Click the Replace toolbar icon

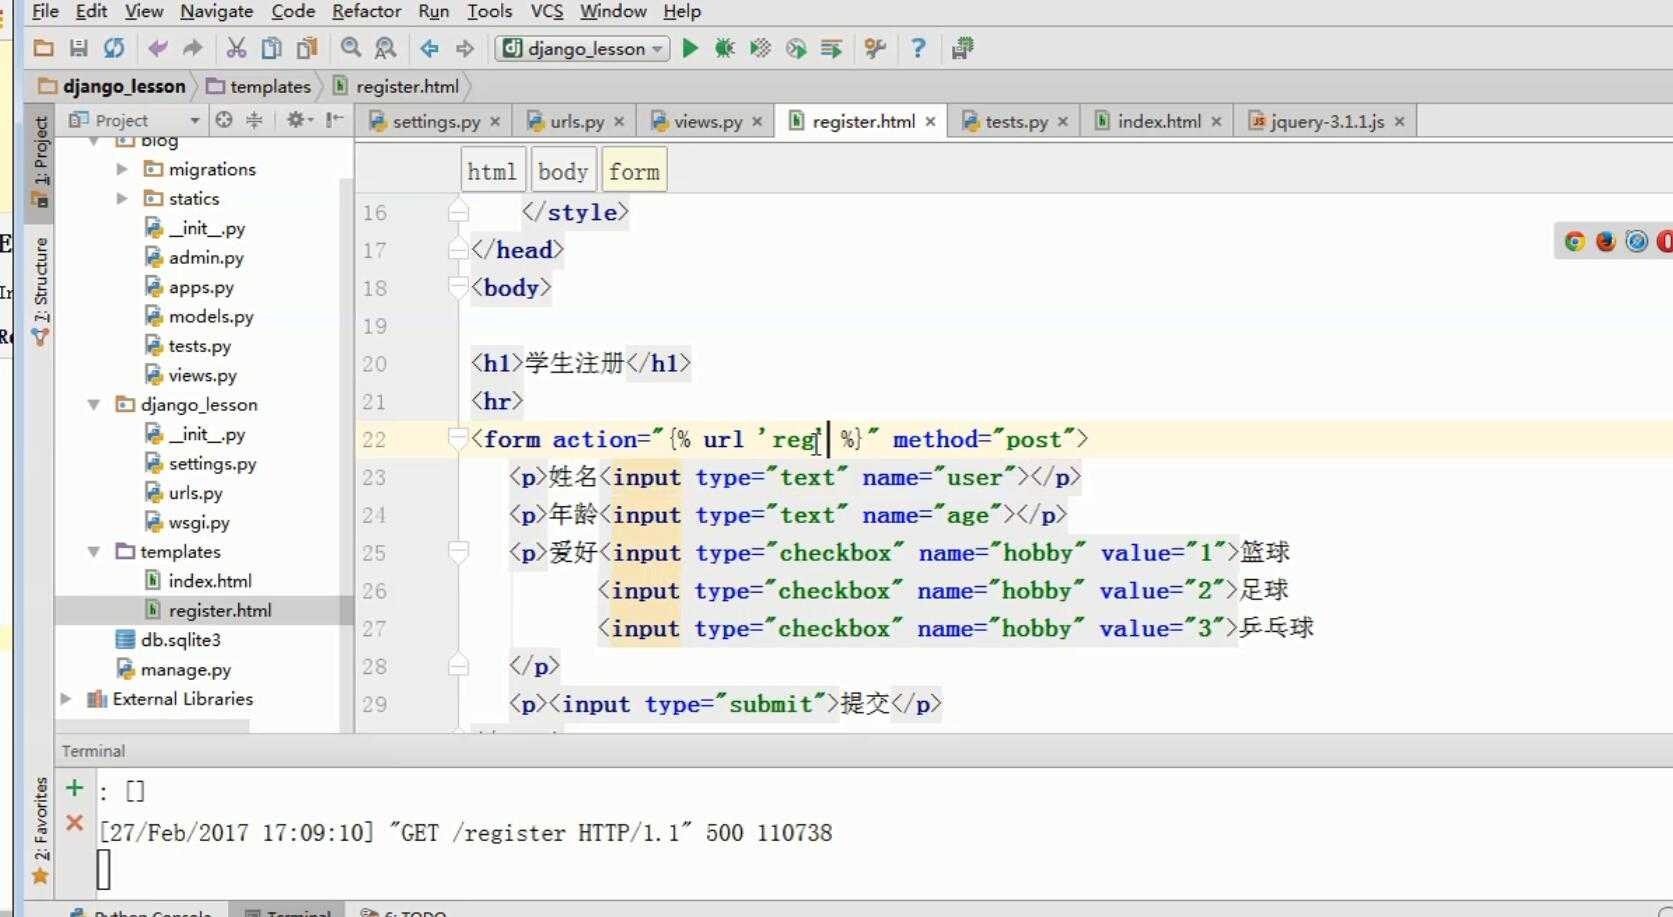click(x=385, y=48)
